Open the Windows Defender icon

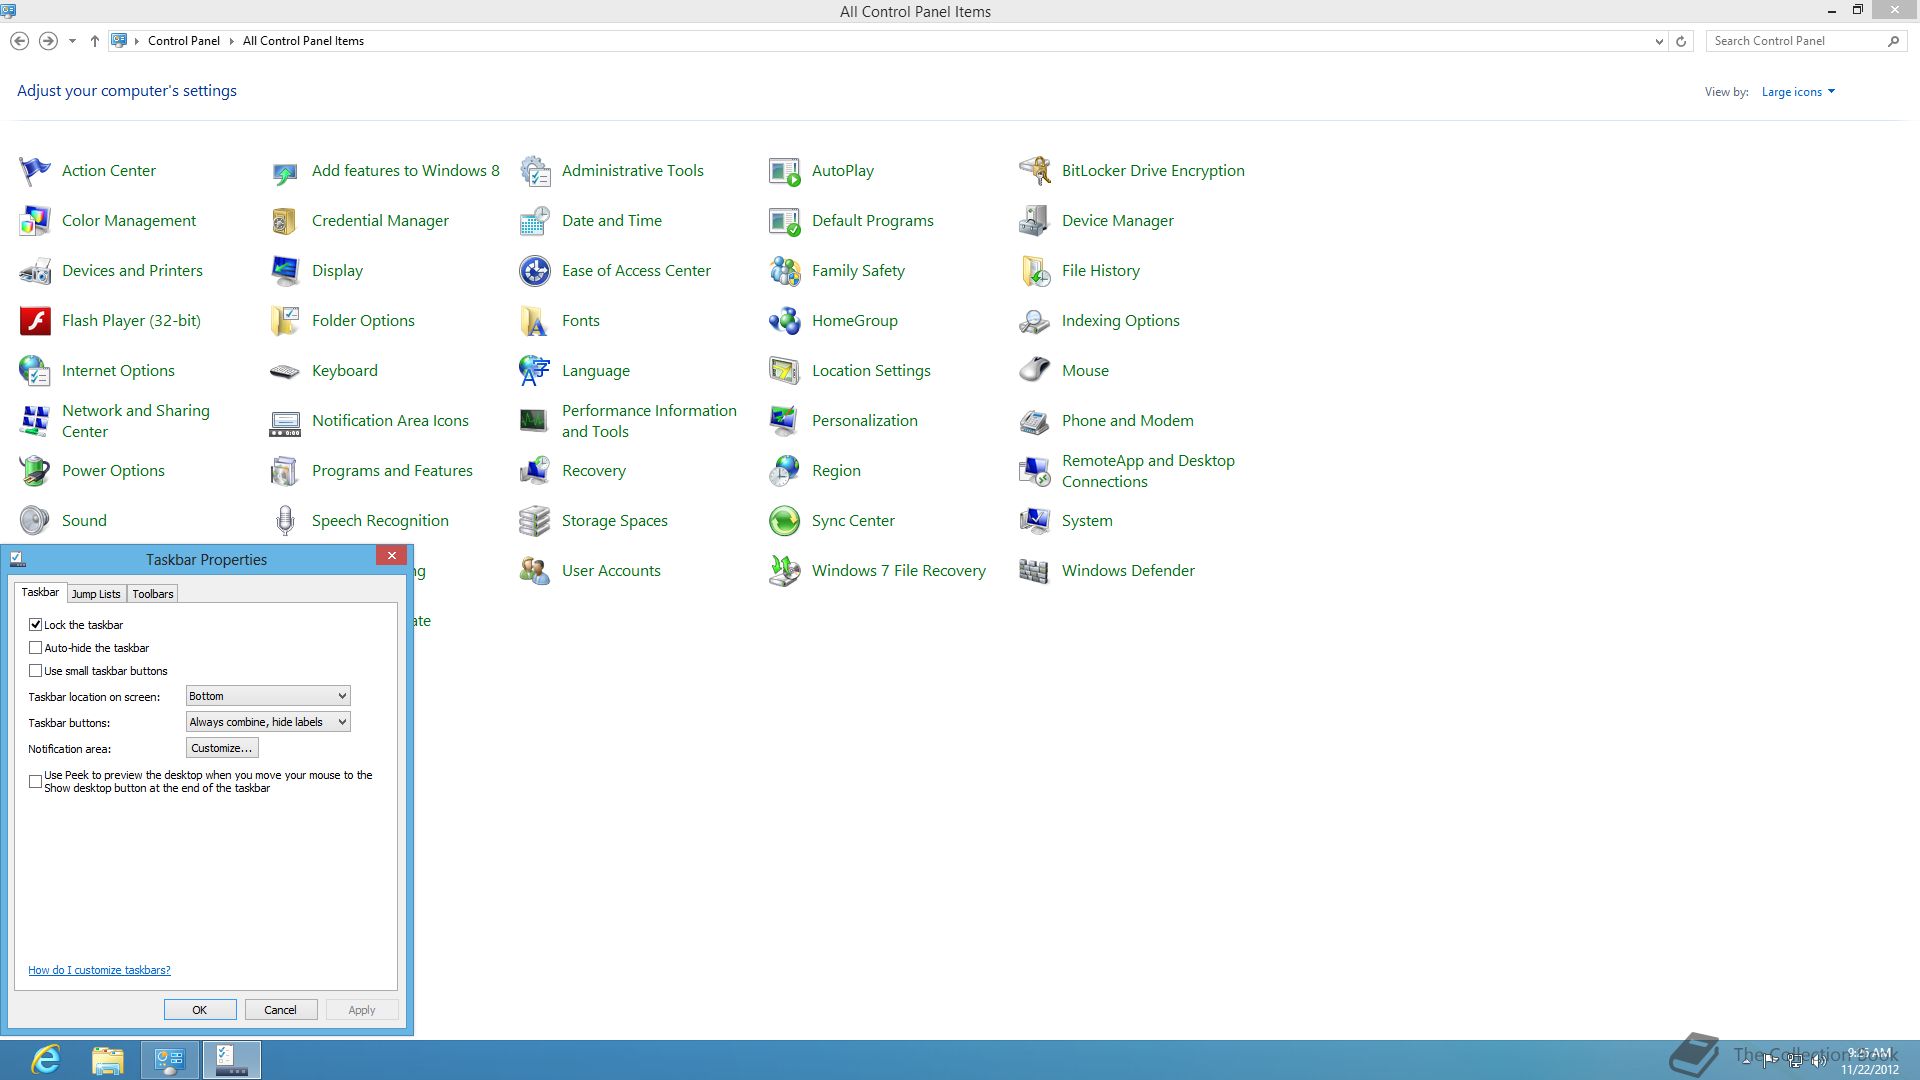tap(1034, 571)
